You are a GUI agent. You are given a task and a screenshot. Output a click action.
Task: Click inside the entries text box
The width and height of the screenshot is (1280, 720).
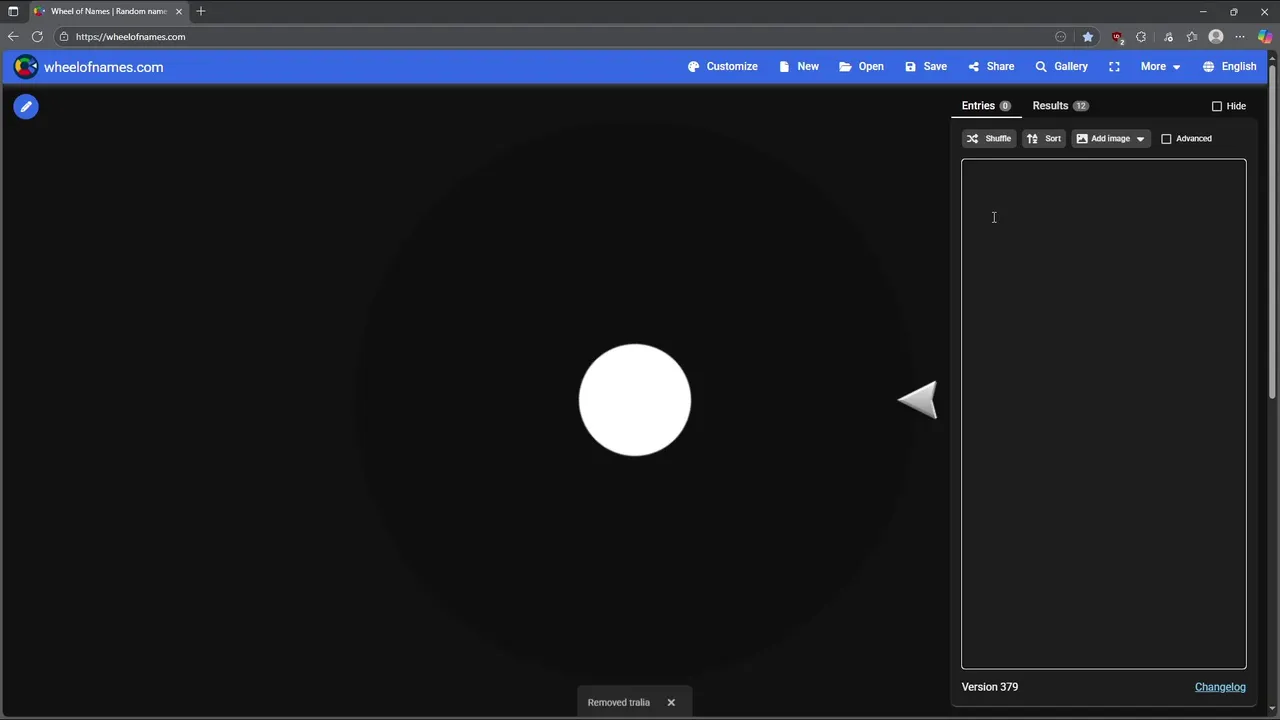(1104, 414)
